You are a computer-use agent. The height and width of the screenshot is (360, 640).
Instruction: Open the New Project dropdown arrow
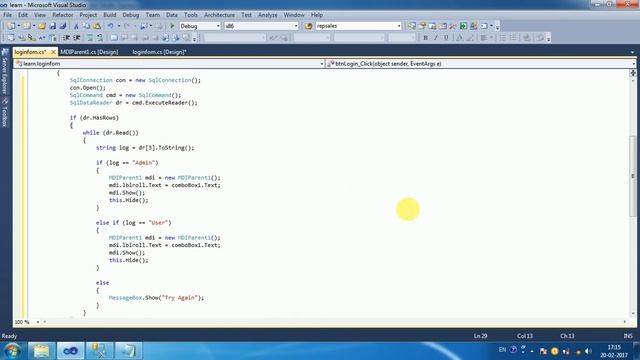(x=18, y=26)
